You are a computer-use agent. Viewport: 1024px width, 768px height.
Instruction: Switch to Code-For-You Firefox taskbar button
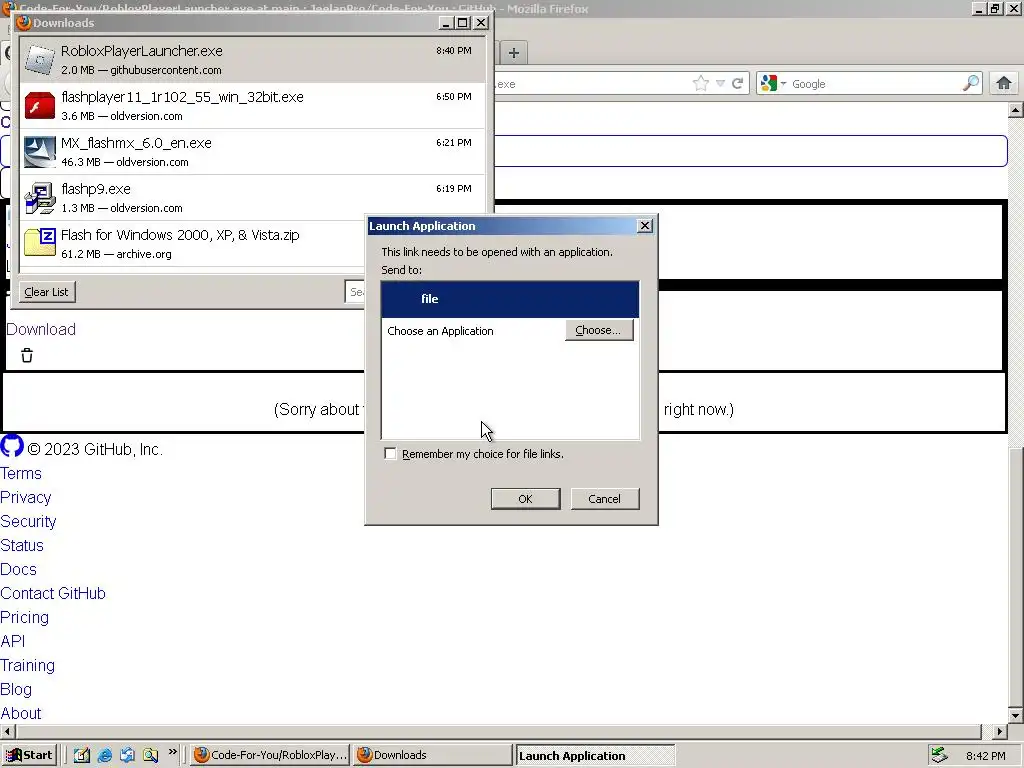pos(270,755)
